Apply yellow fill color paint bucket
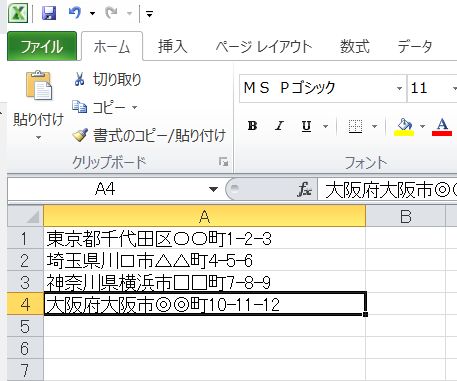This screenshot has width=457, height=381. point(404,127)
